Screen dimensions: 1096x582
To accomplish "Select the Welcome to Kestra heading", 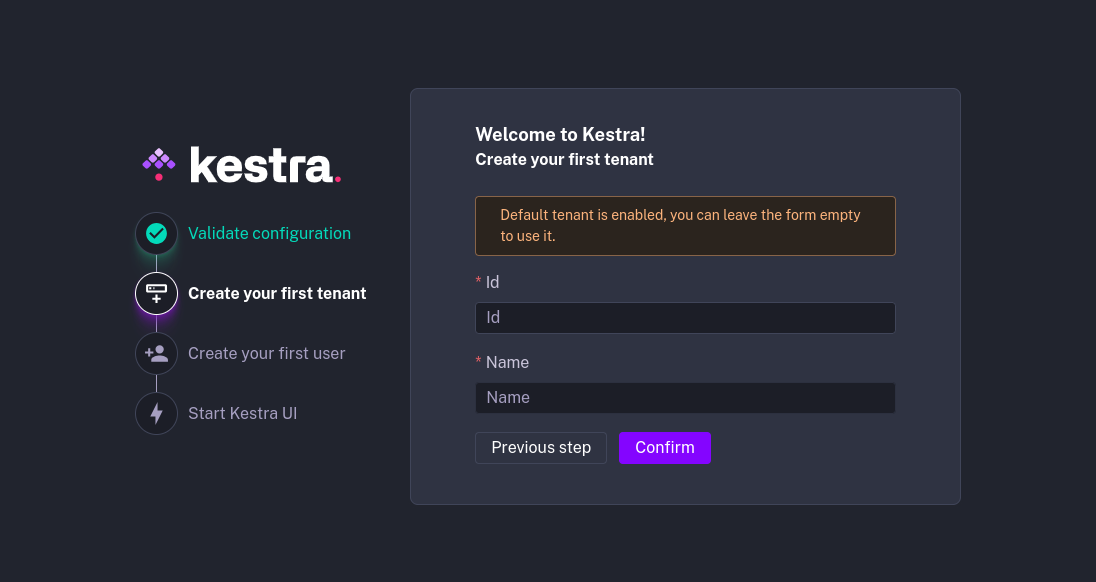I will (560, 133).
